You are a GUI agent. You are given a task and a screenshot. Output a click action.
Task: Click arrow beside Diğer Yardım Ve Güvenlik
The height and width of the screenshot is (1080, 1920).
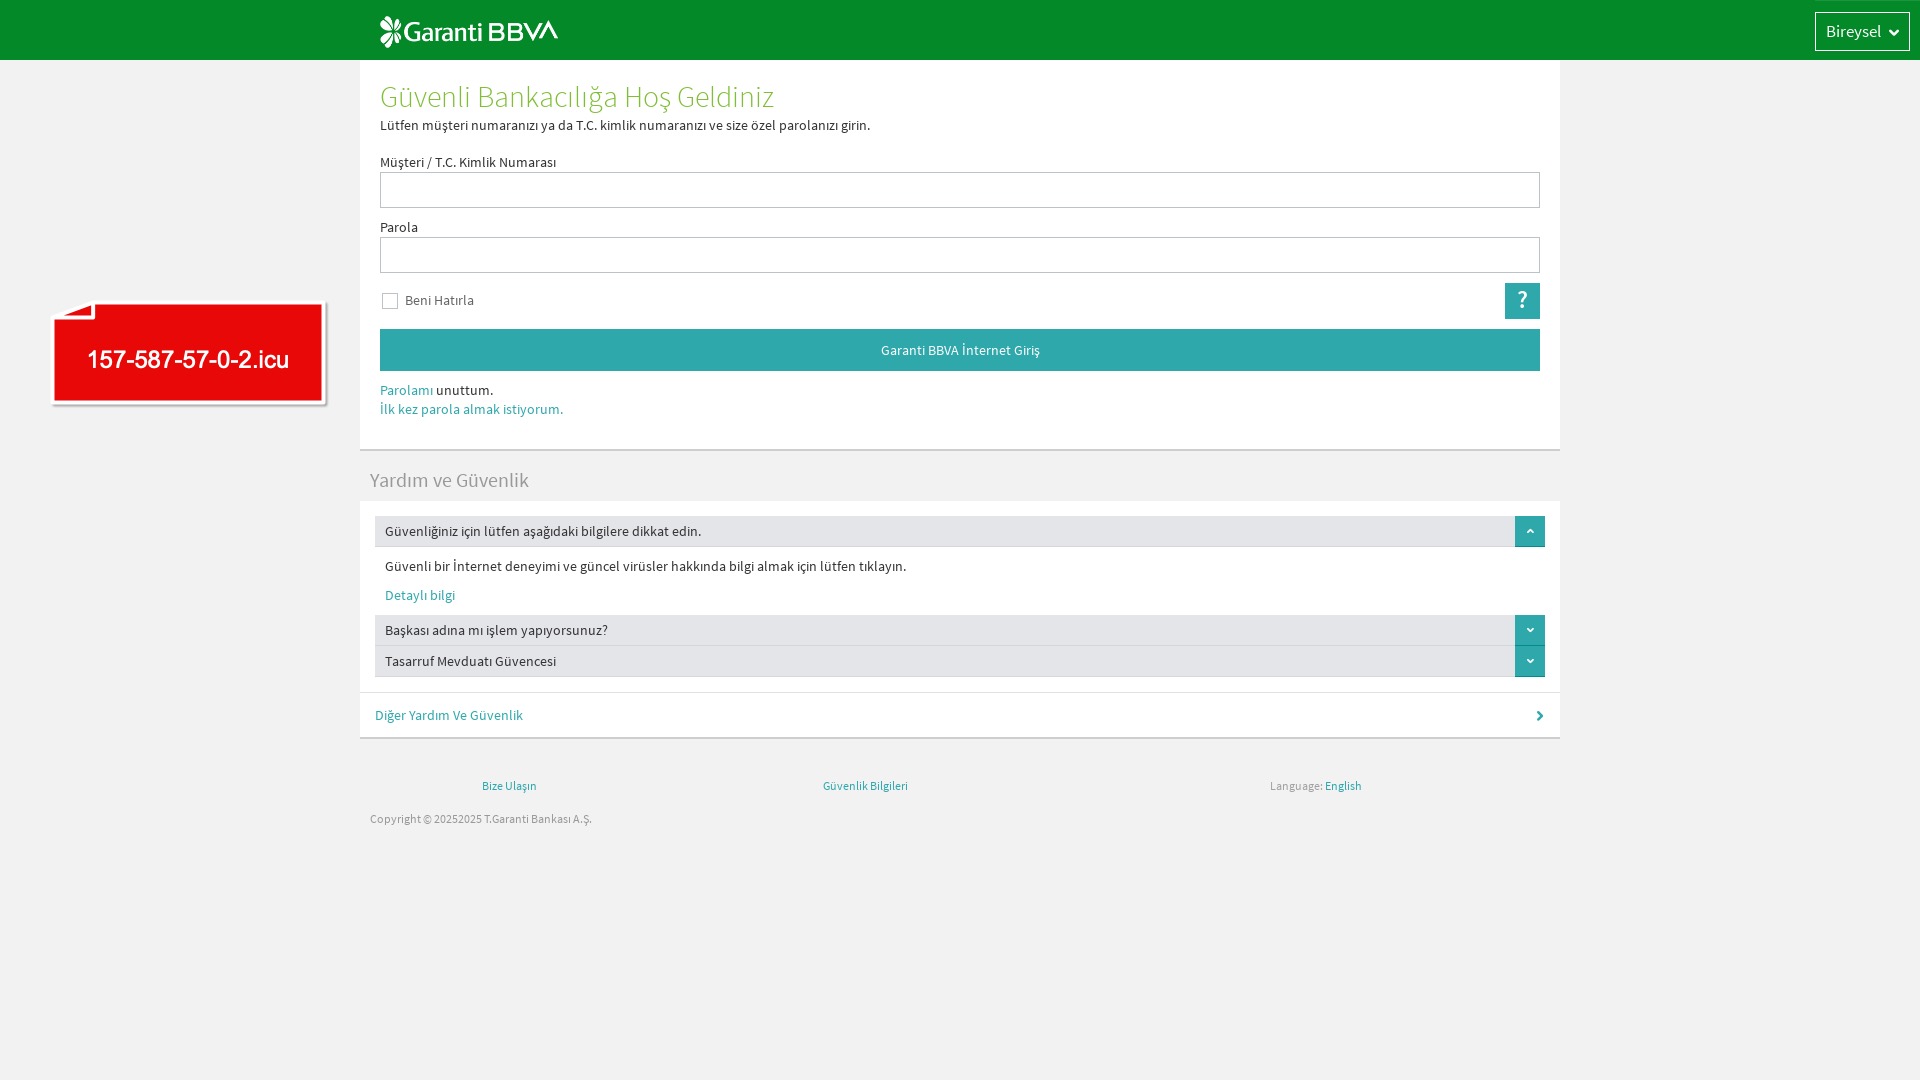pyautogui.click(x=1540, y=716)
